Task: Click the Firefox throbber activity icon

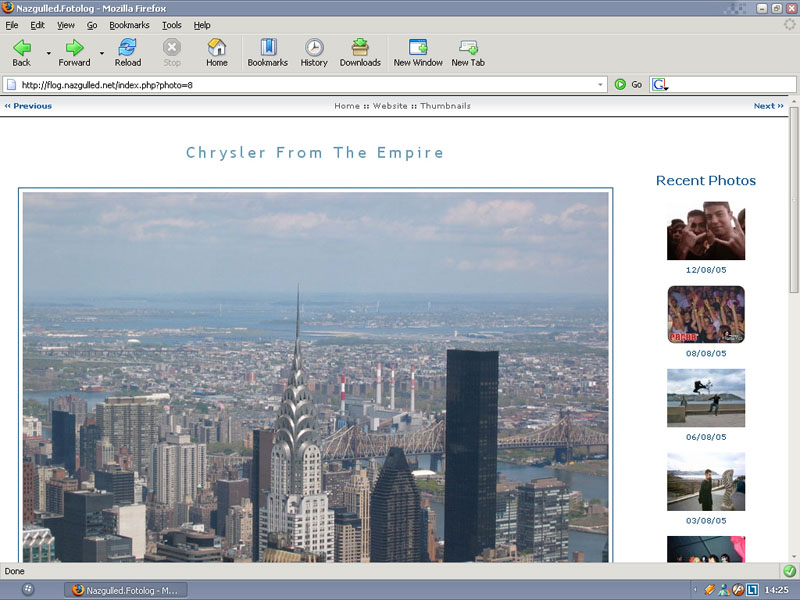Action: click(790, 24)
